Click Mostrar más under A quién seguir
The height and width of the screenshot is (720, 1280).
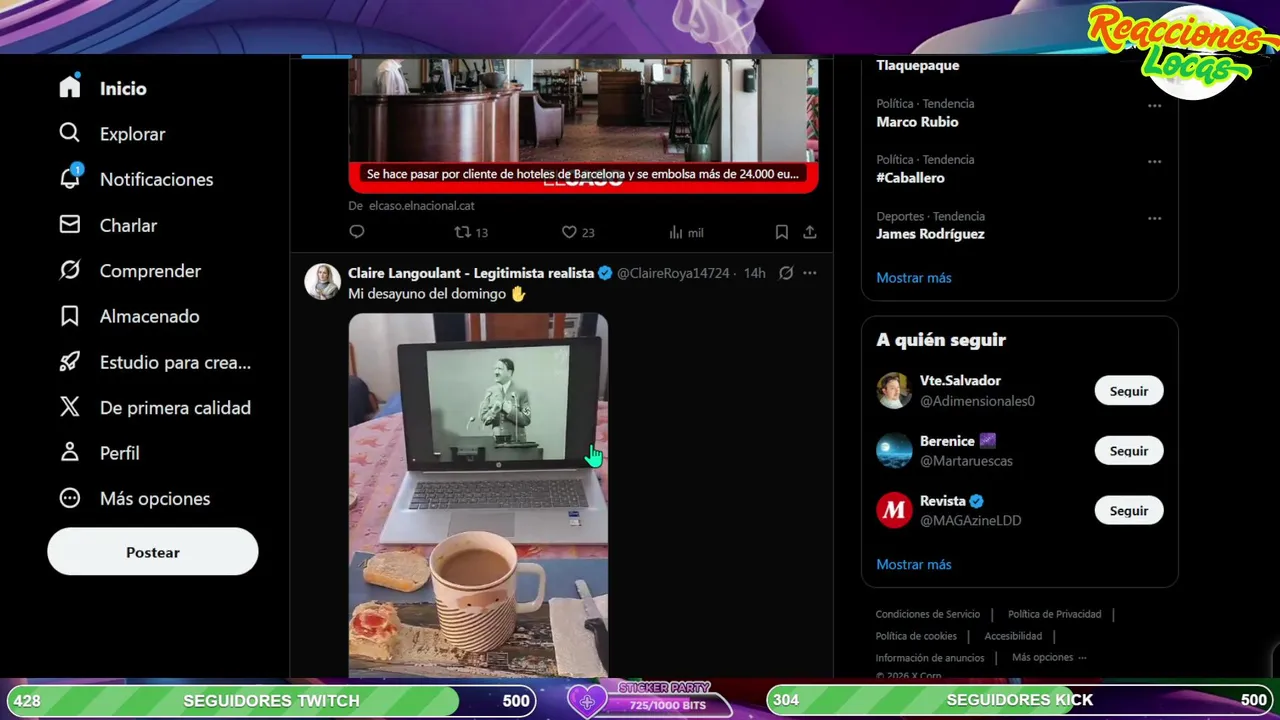(914, 565)
